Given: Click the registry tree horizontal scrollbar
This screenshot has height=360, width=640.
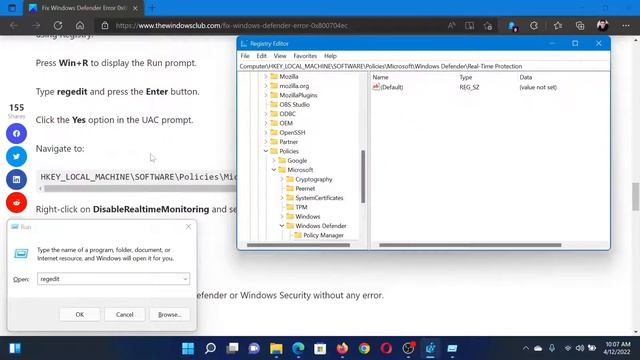Looking at the screenshot, I should pos(298,245).
